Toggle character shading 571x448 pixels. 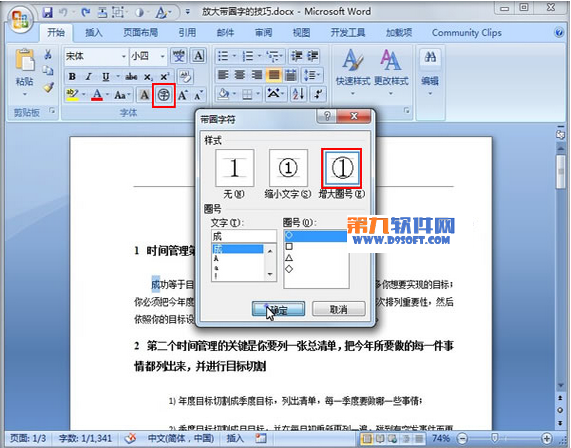(x=144, y=95)
